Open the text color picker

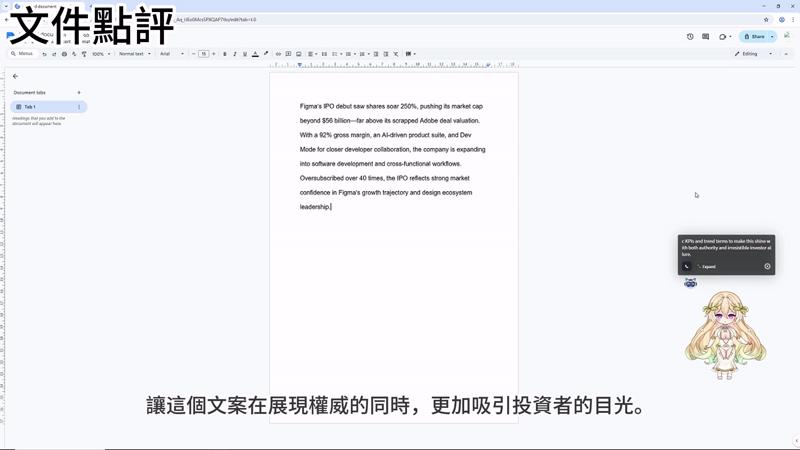(x=255, y=54)
